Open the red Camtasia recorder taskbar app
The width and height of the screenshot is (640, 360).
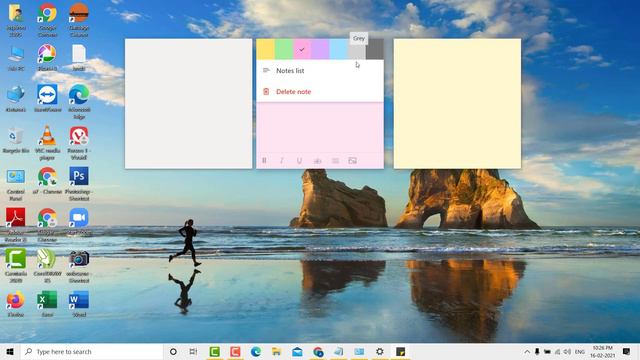(235, 351)
